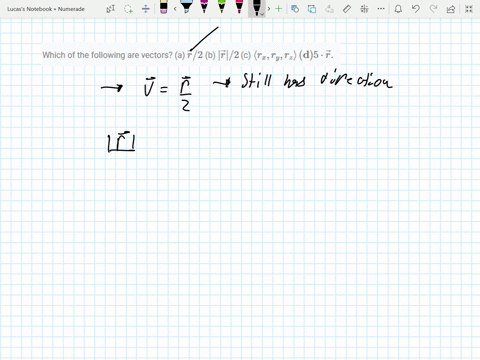Screen dimensions: 480x360
Task: Show previous pens with left chevron
Action: coord(175,9)
